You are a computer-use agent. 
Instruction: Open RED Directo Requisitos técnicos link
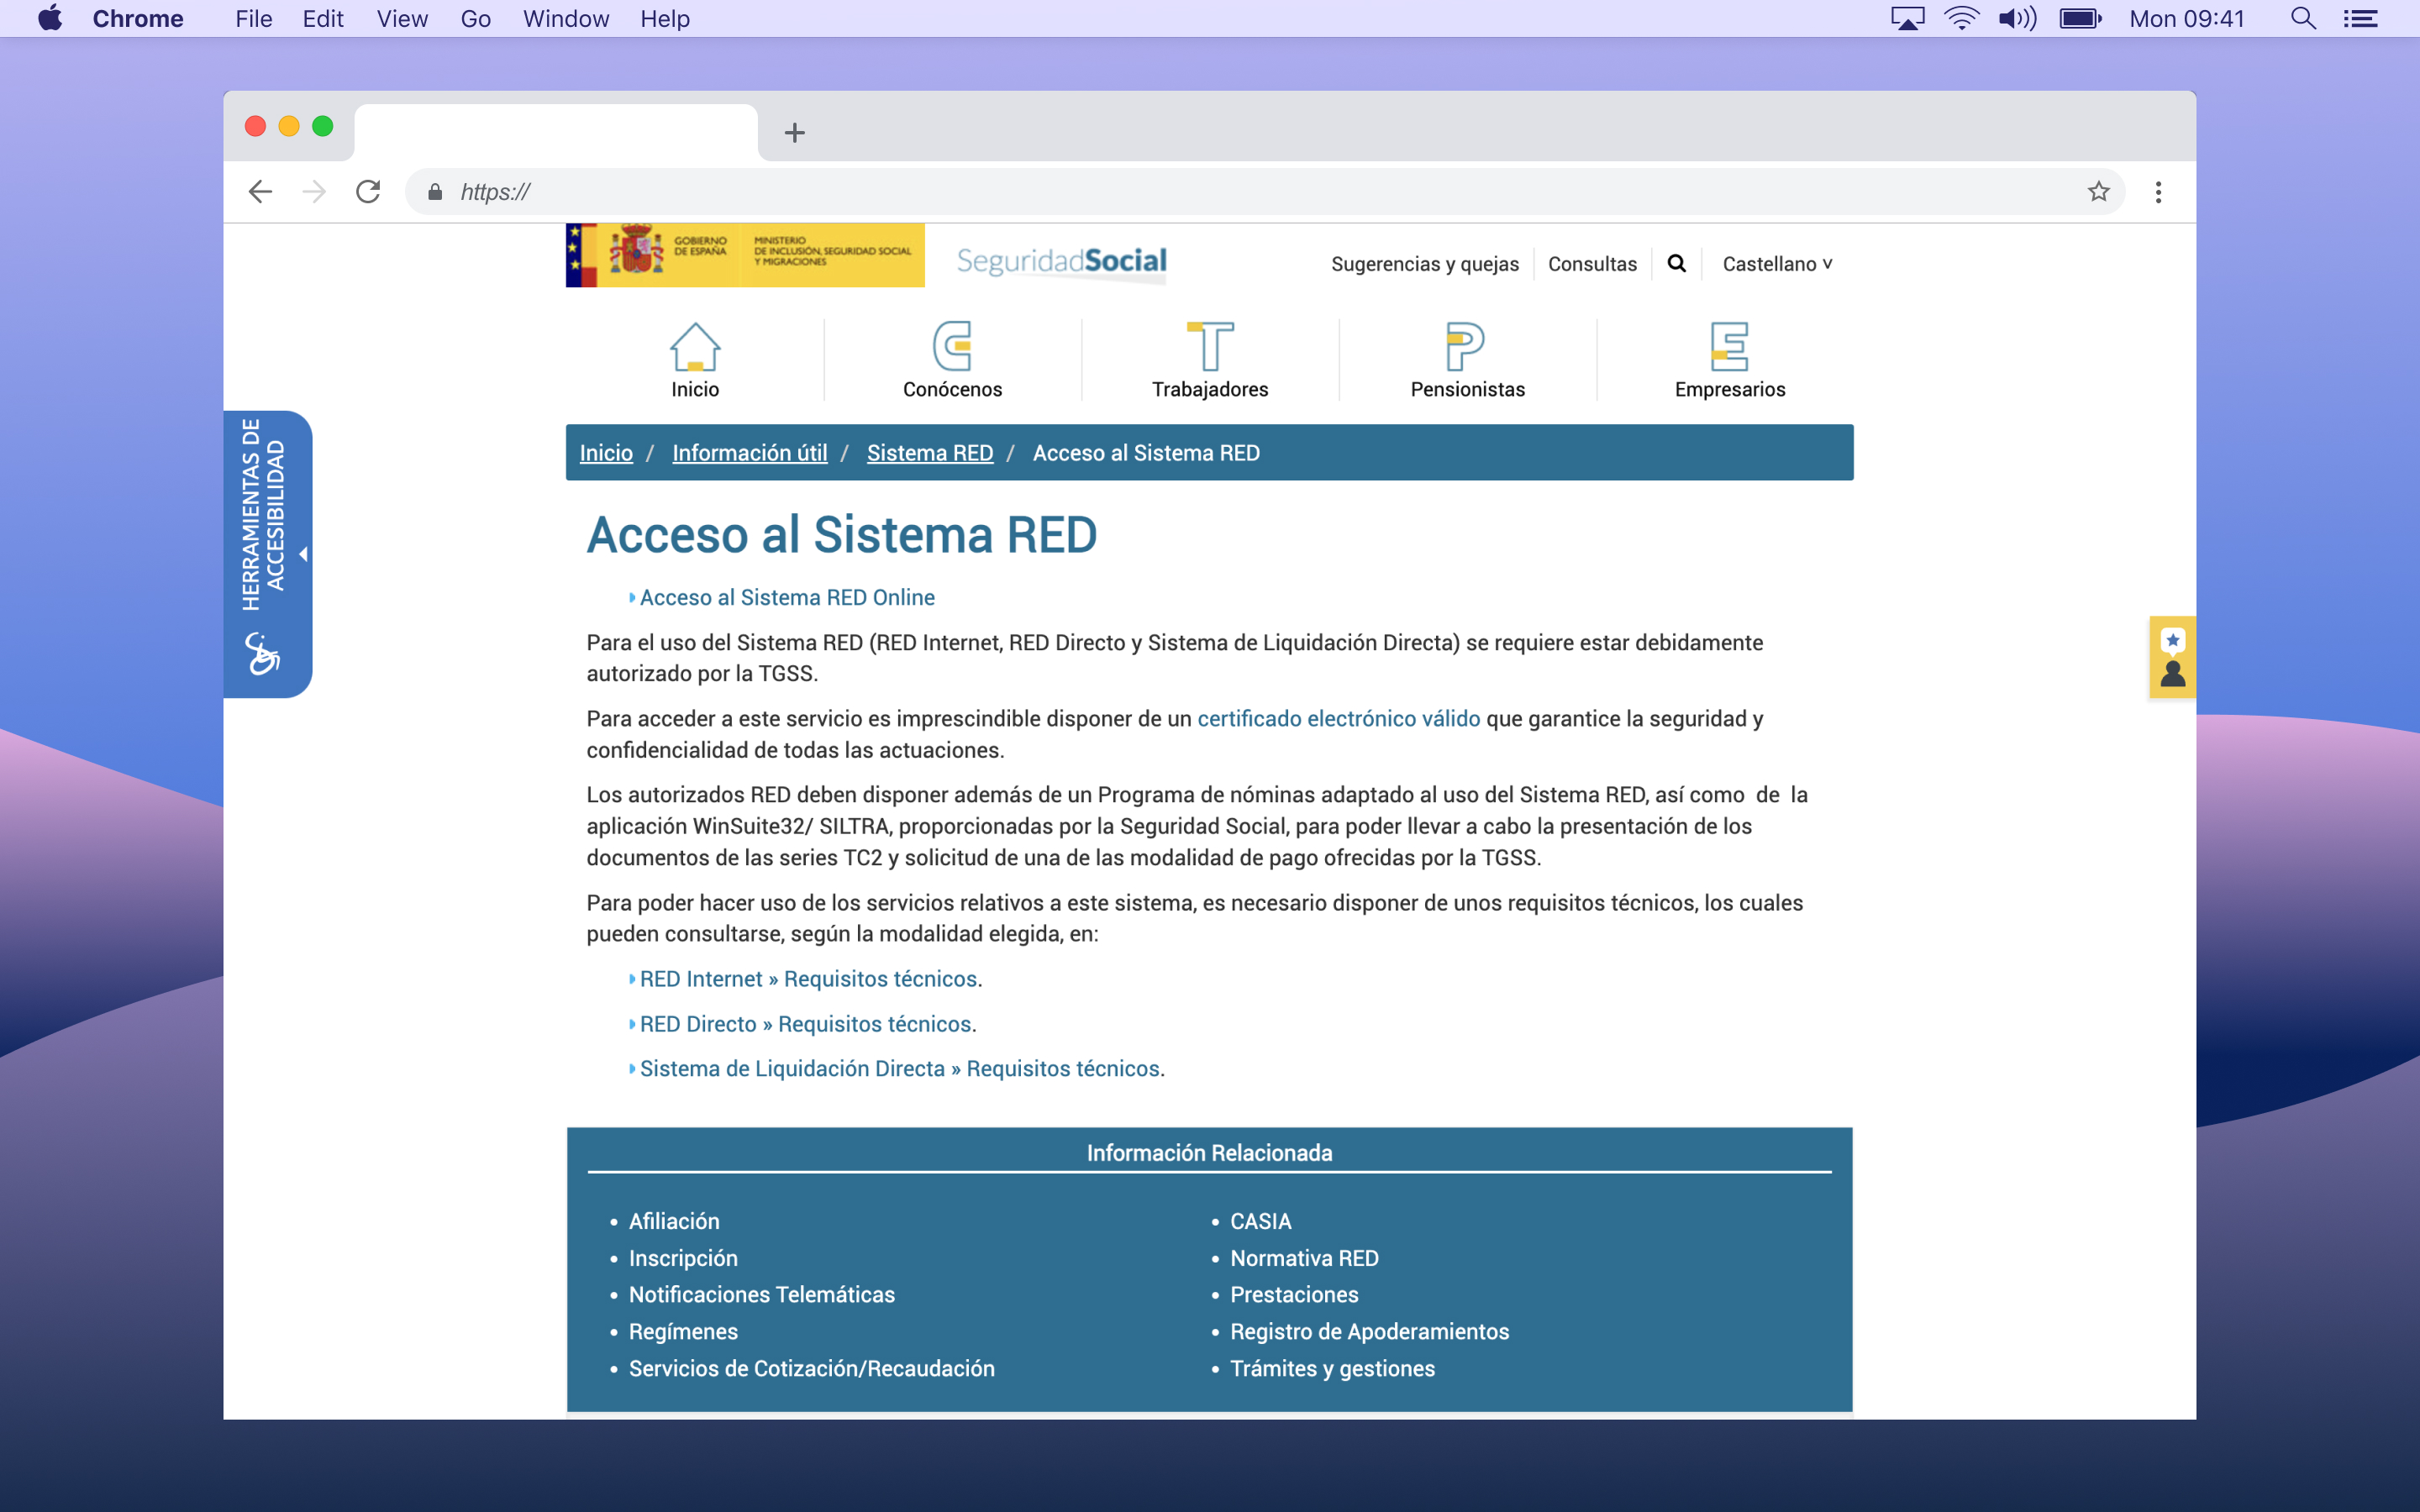[x=805, y=1024]
